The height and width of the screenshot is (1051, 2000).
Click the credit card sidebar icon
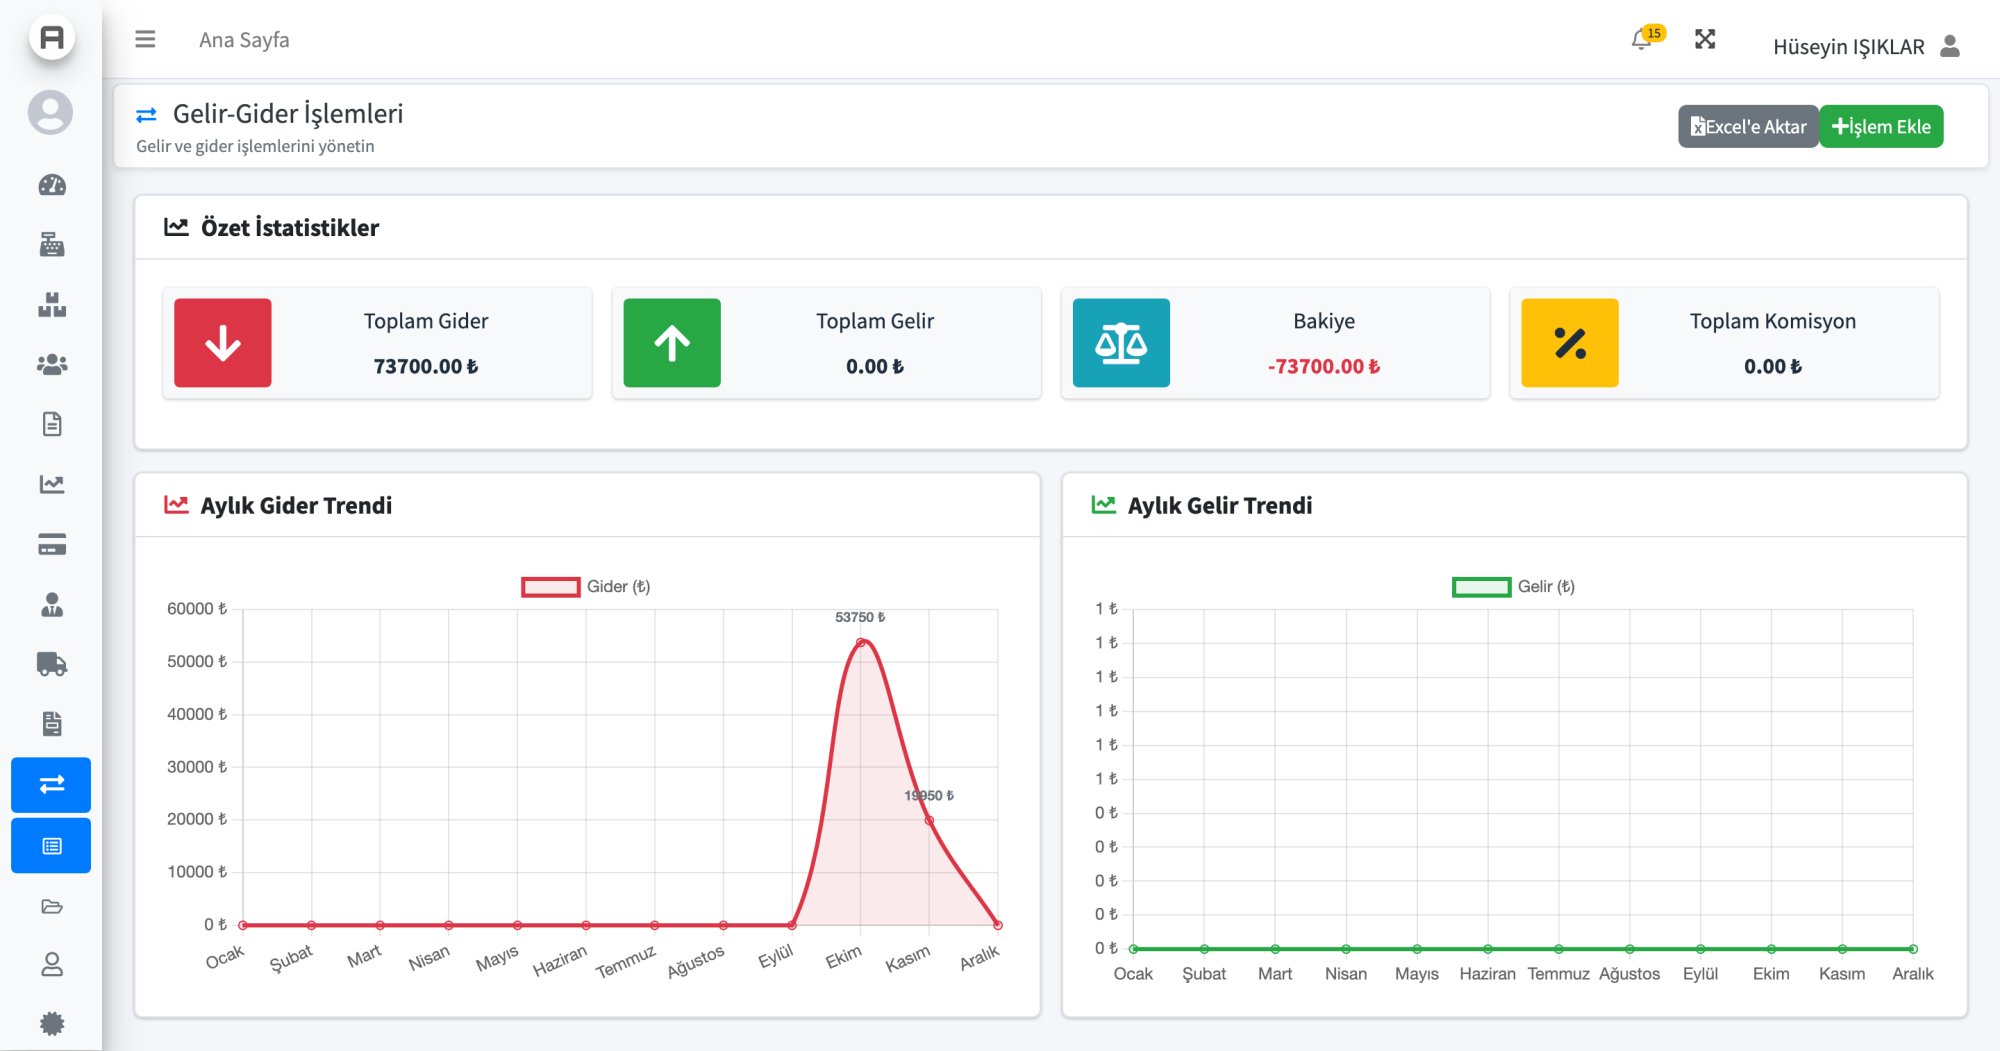52,545
